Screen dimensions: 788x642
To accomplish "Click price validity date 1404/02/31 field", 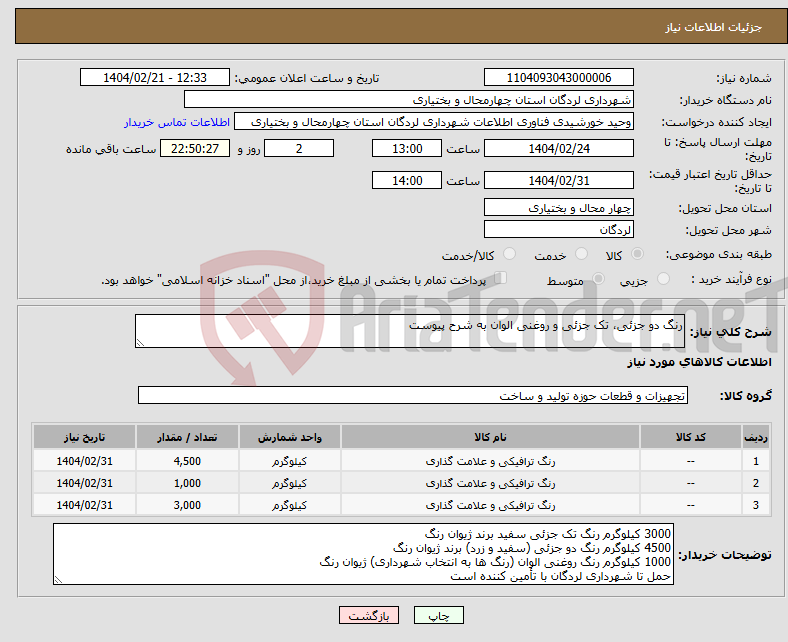I will click(x=559, y=180).
